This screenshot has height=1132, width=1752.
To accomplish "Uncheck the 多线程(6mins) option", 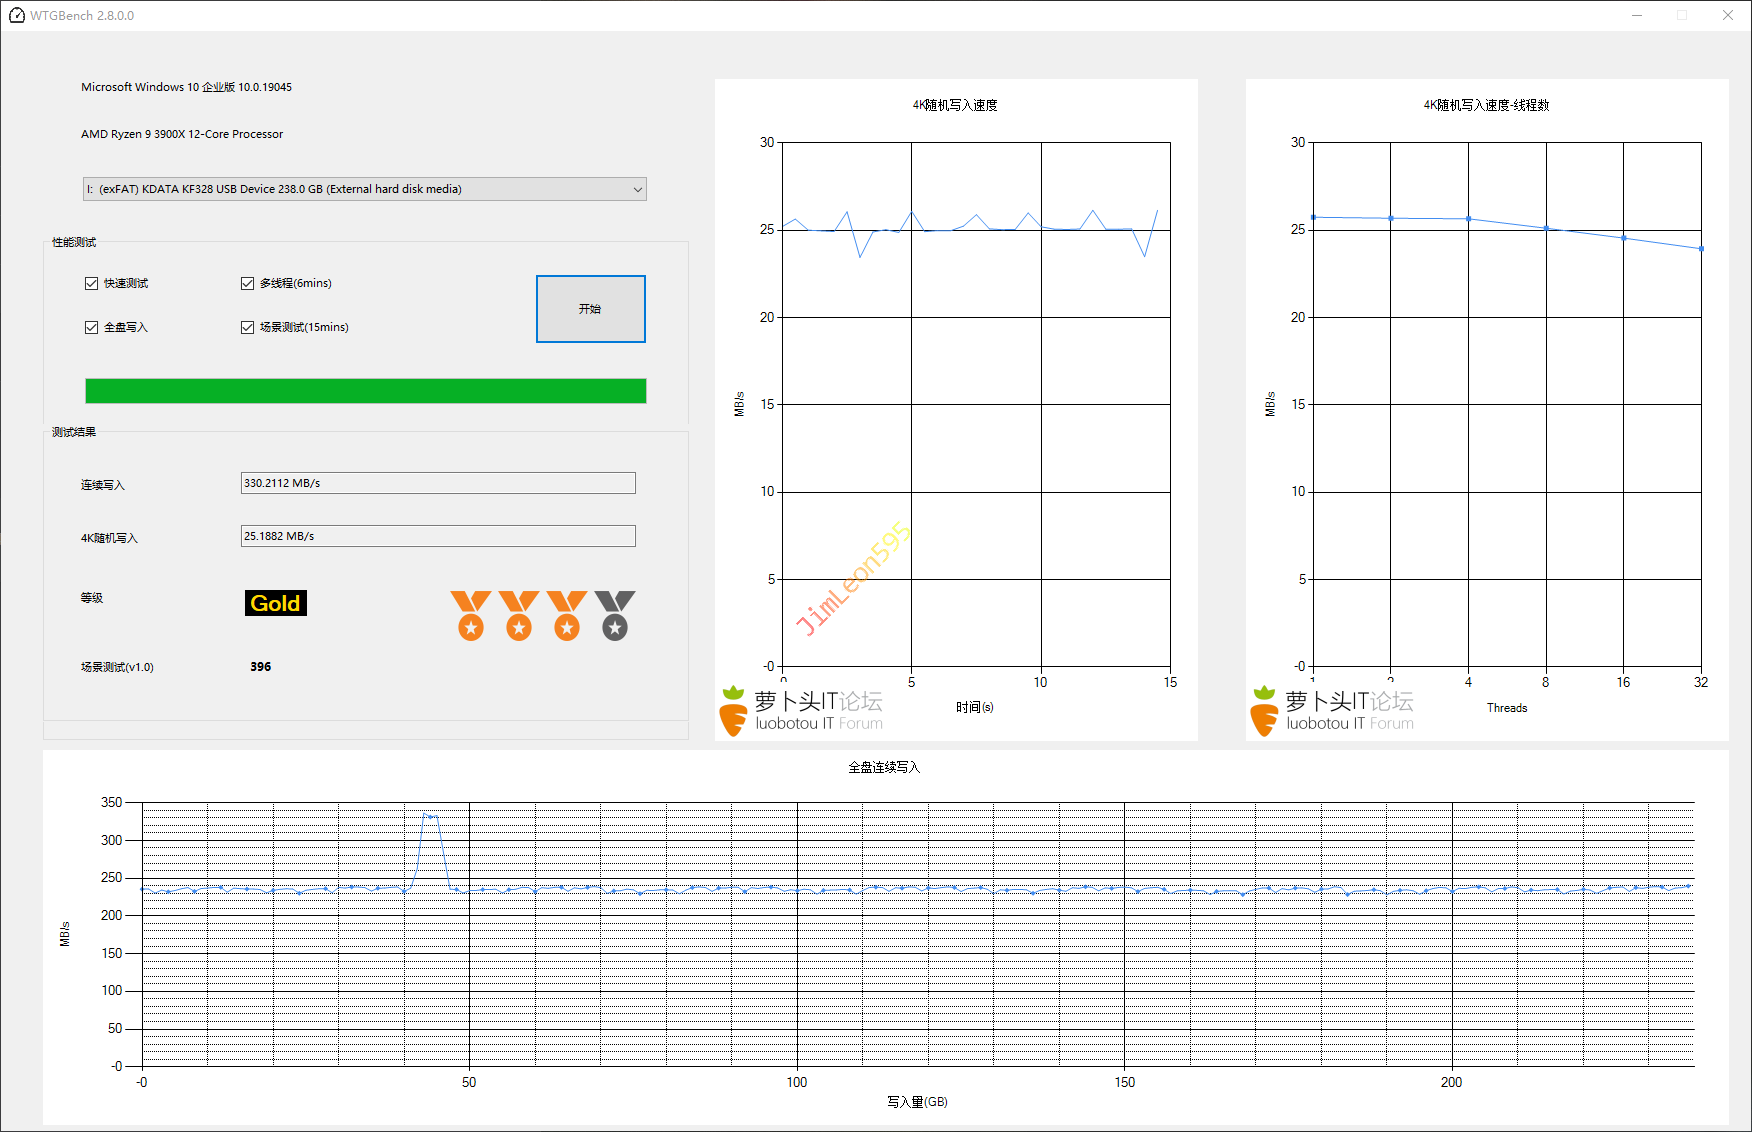I will pyautogui.click(x=248, y=284).
